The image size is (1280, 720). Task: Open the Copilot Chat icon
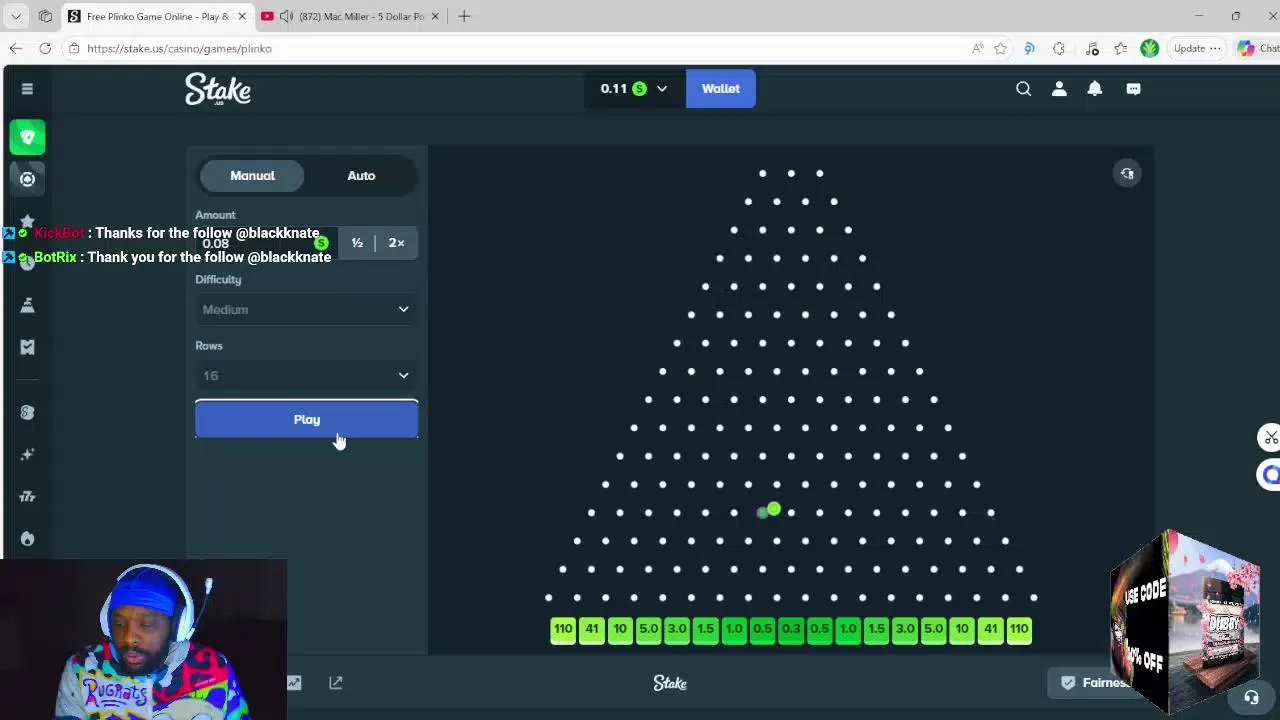point(1257,48)
